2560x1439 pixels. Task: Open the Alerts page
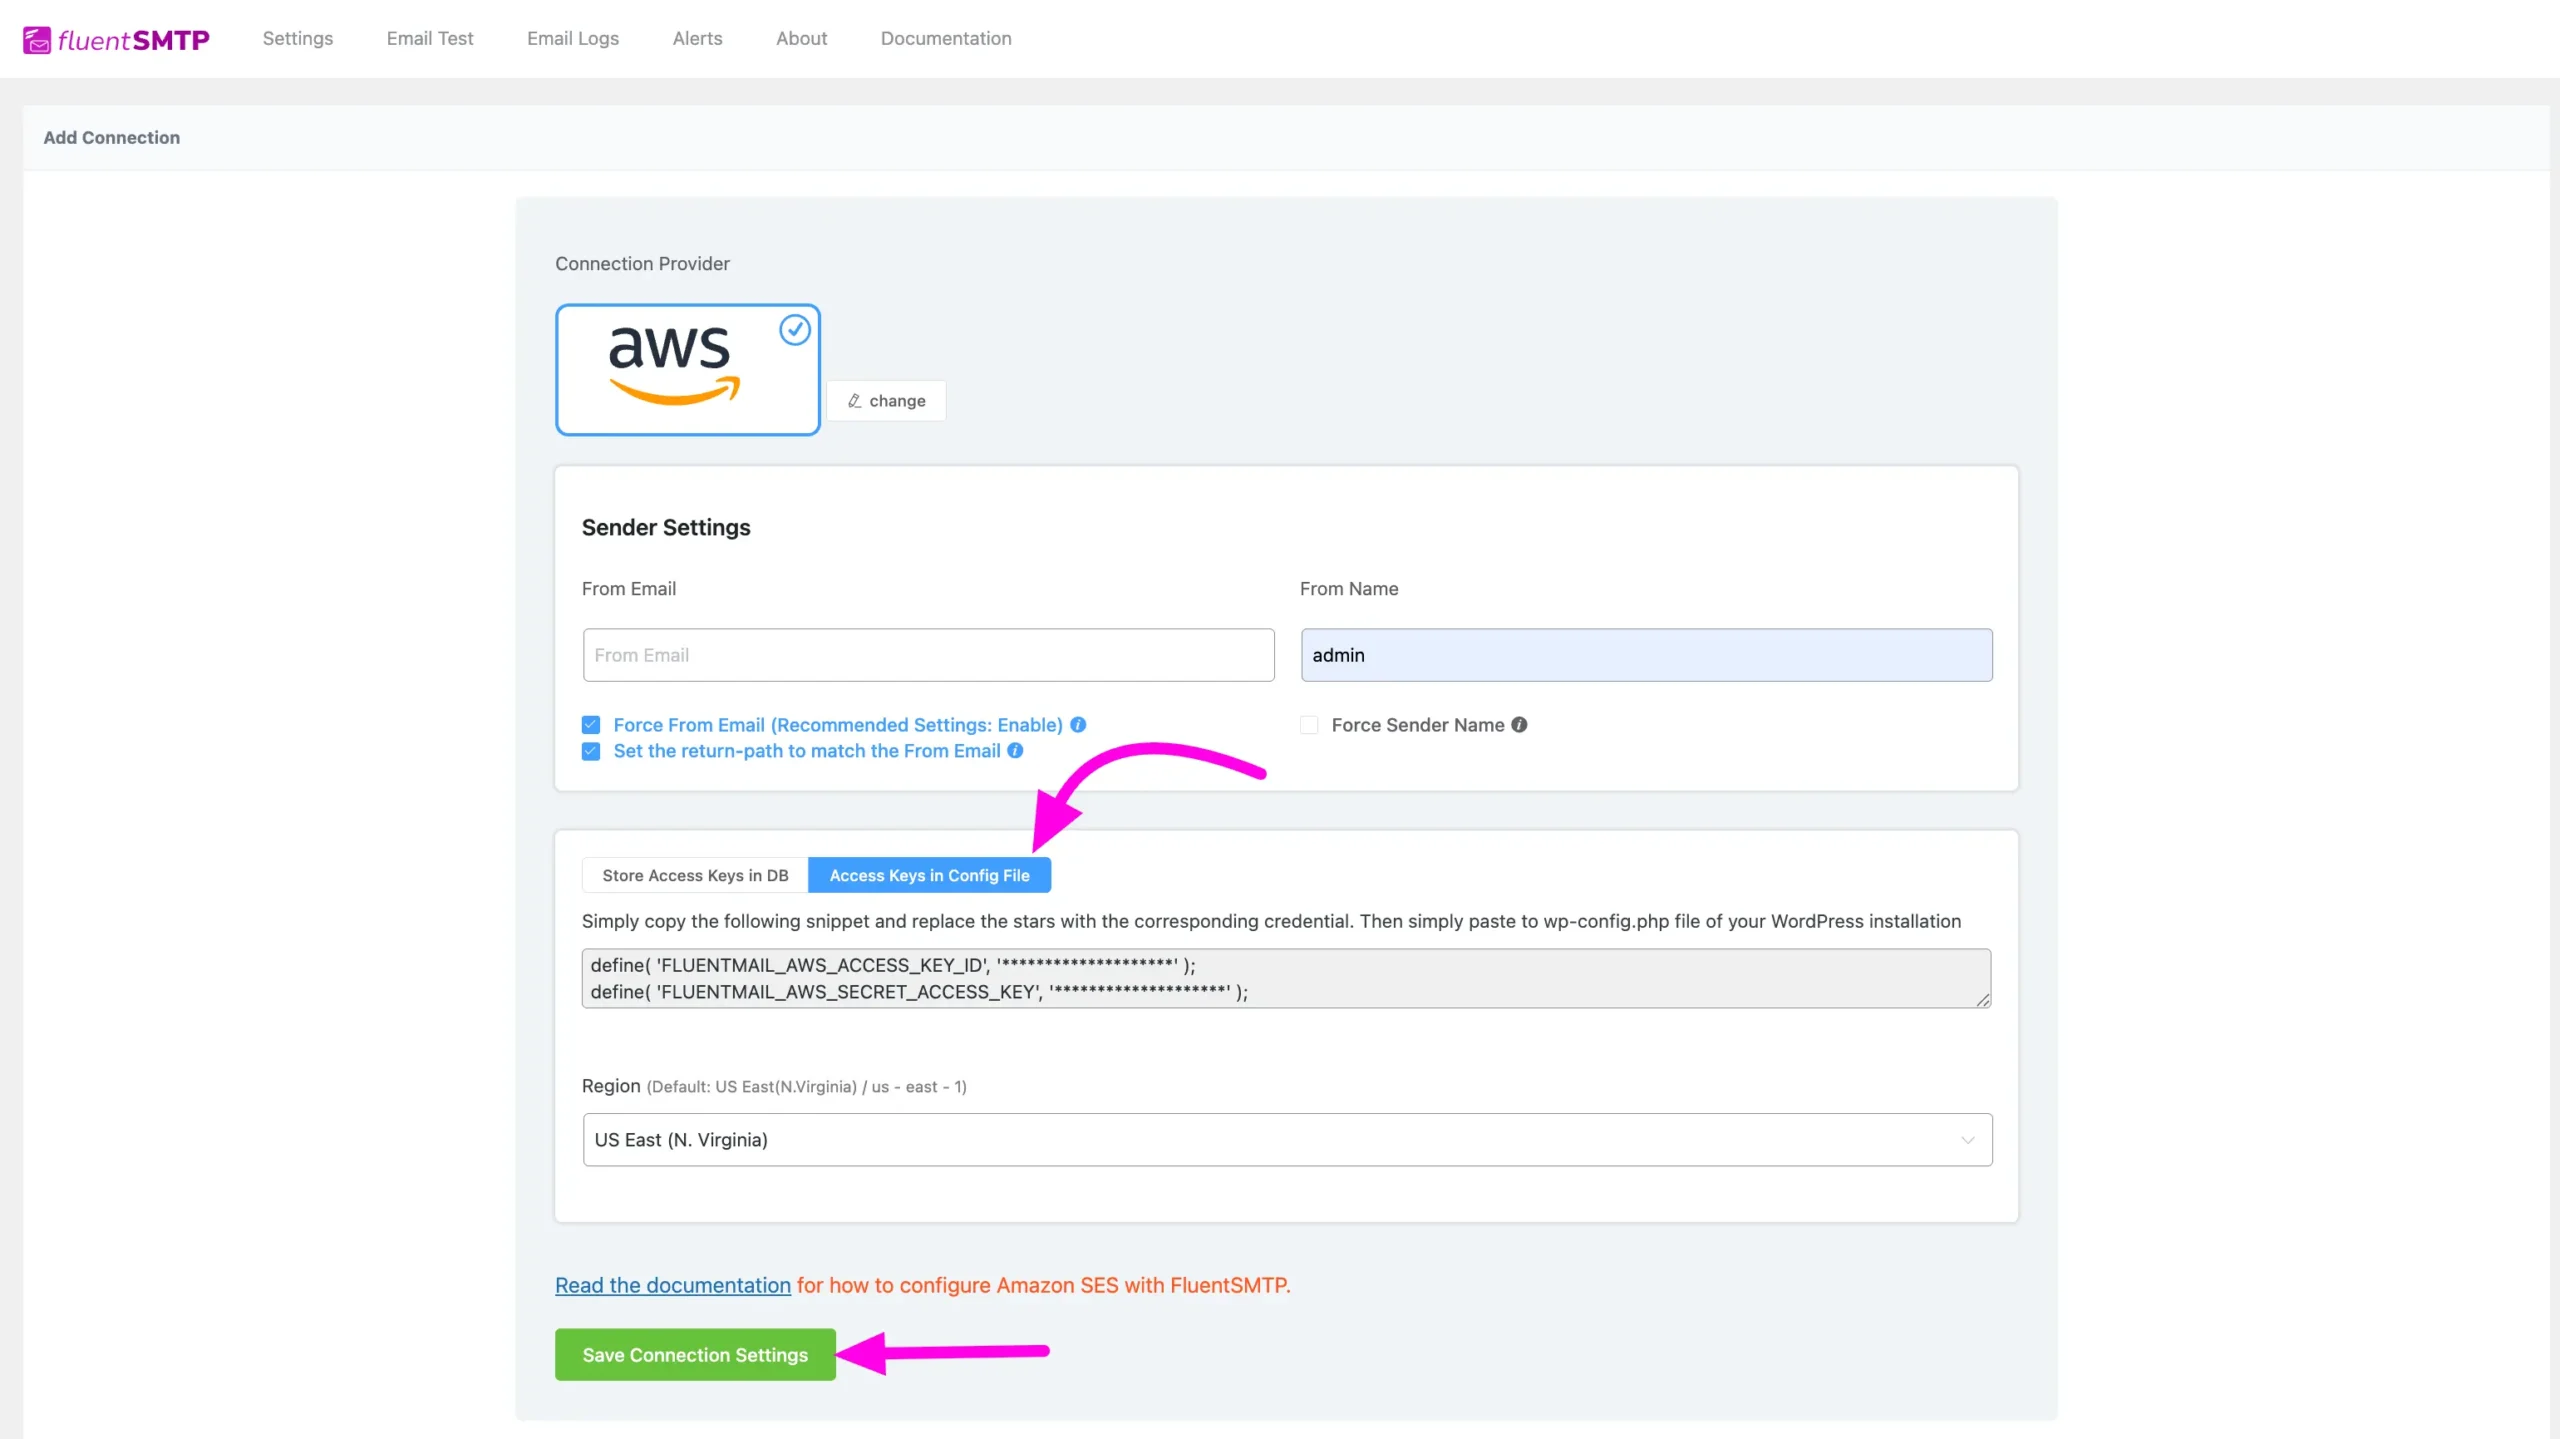click(697, 38)
